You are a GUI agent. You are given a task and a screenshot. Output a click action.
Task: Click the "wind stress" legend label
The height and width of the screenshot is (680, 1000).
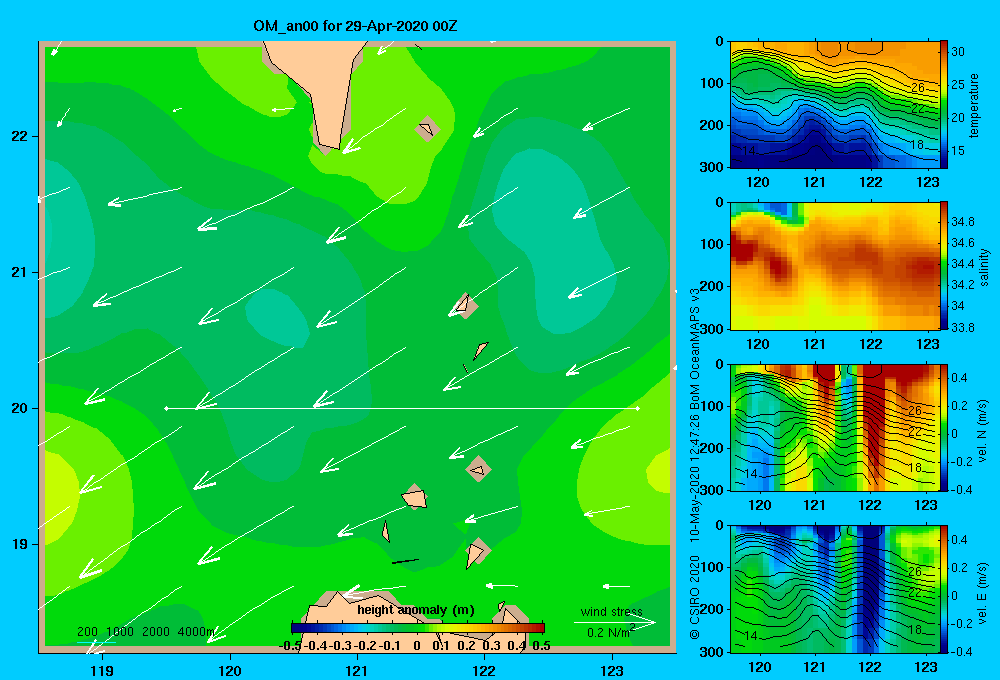click(611, 612)
